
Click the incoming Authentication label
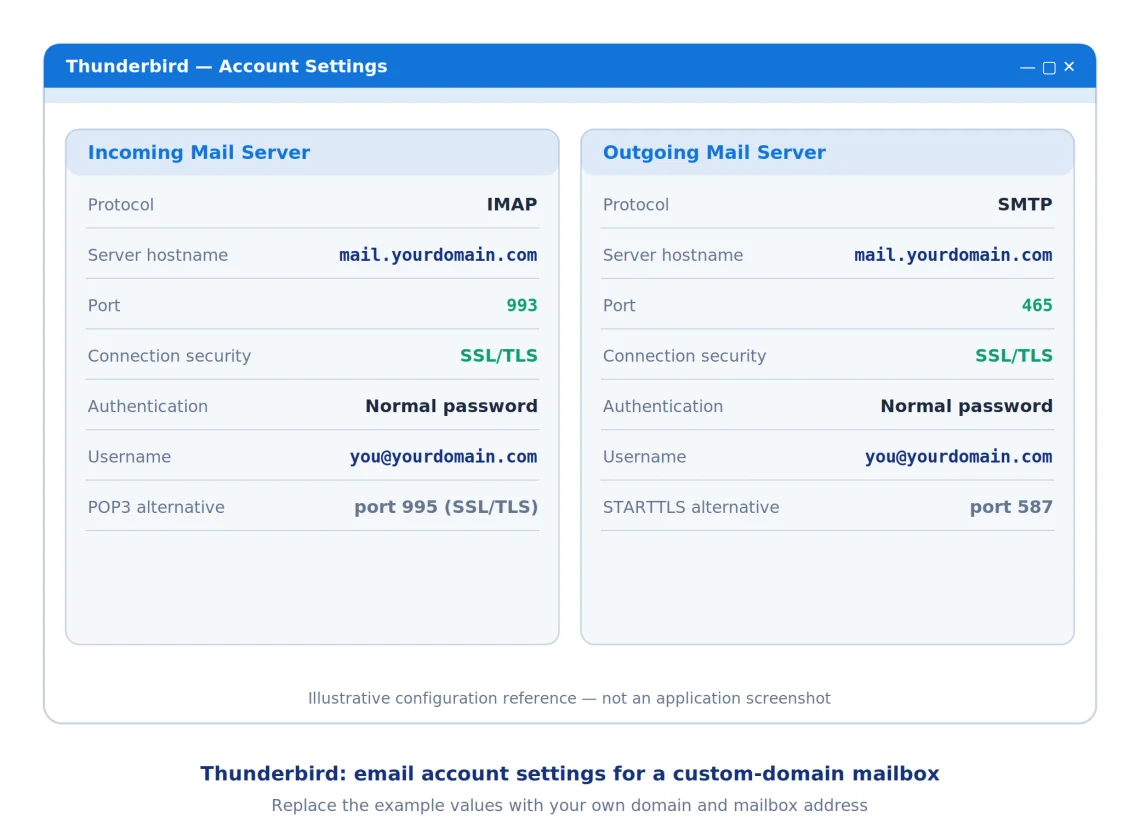click(x=148, y=406)
